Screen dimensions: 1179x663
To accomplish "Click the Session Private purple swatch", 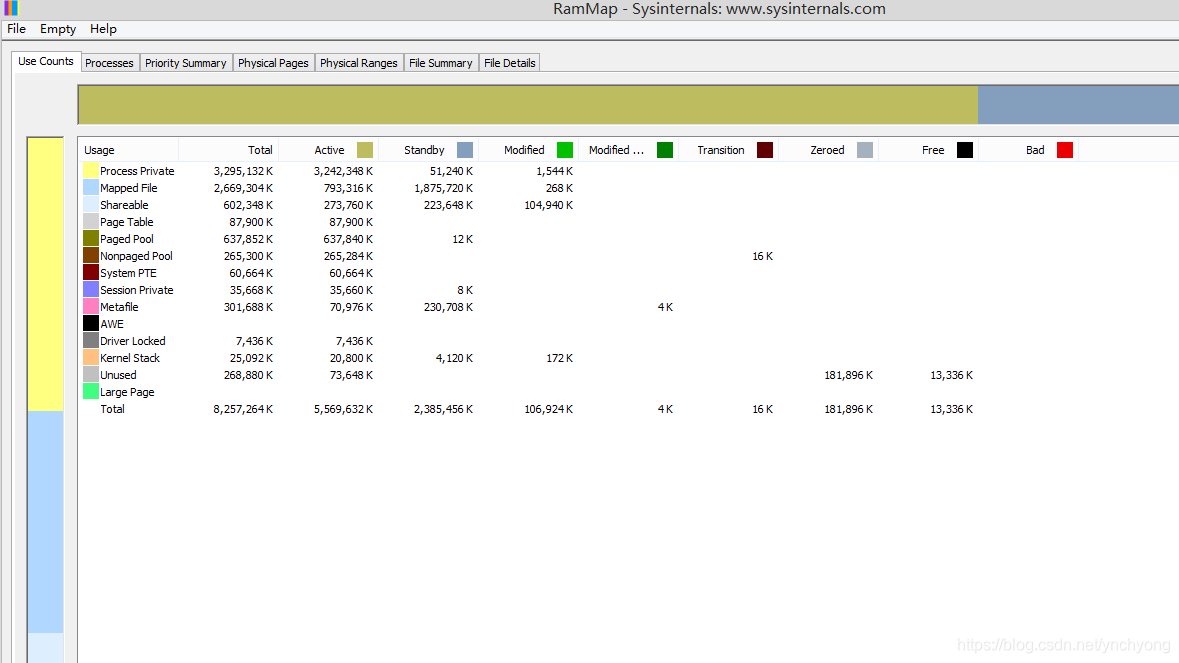I will click(91, 289).
